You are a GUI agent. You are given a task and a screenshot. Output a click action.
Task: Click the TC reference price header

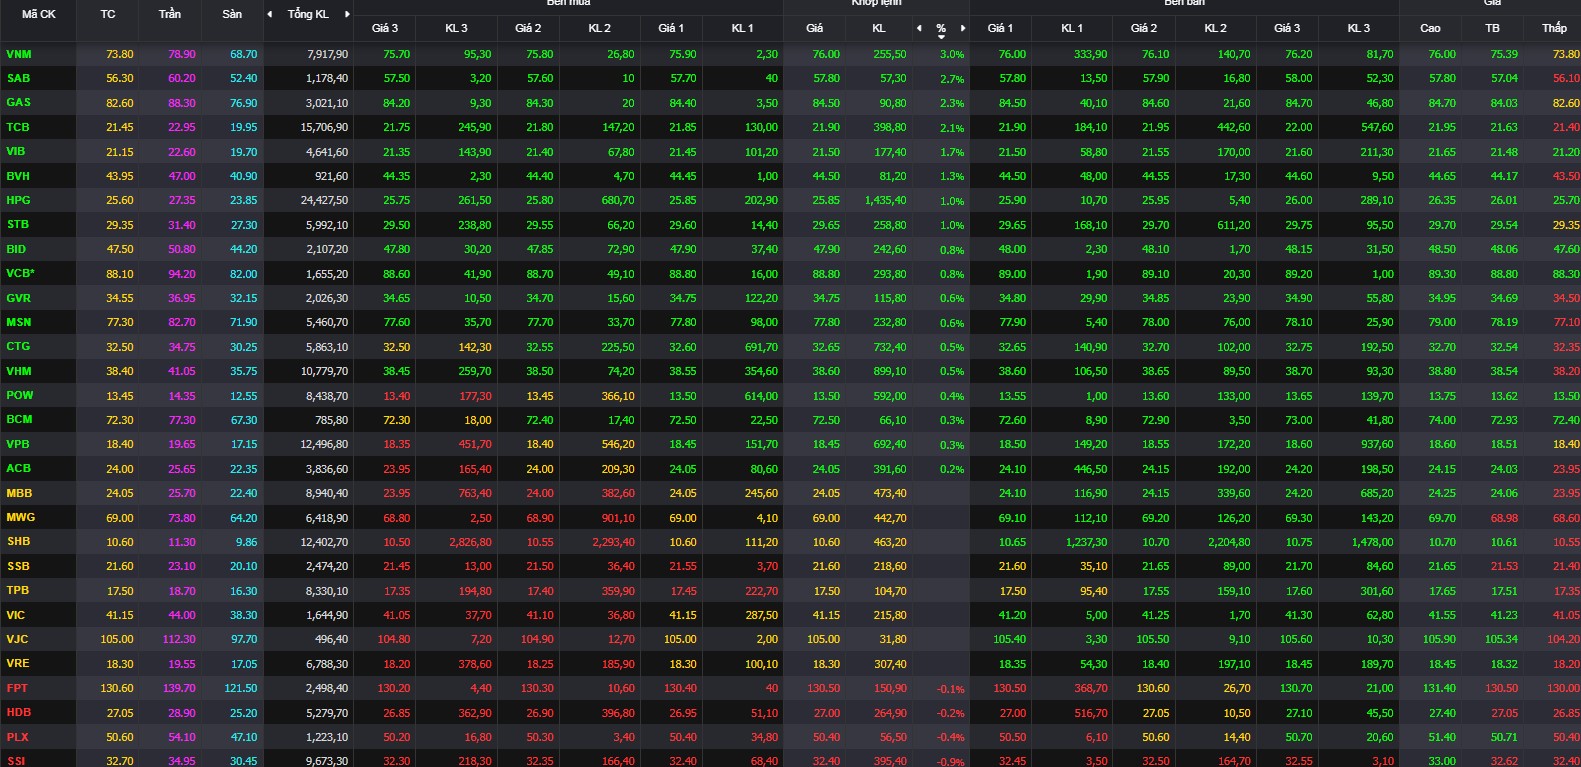point(108,14)
